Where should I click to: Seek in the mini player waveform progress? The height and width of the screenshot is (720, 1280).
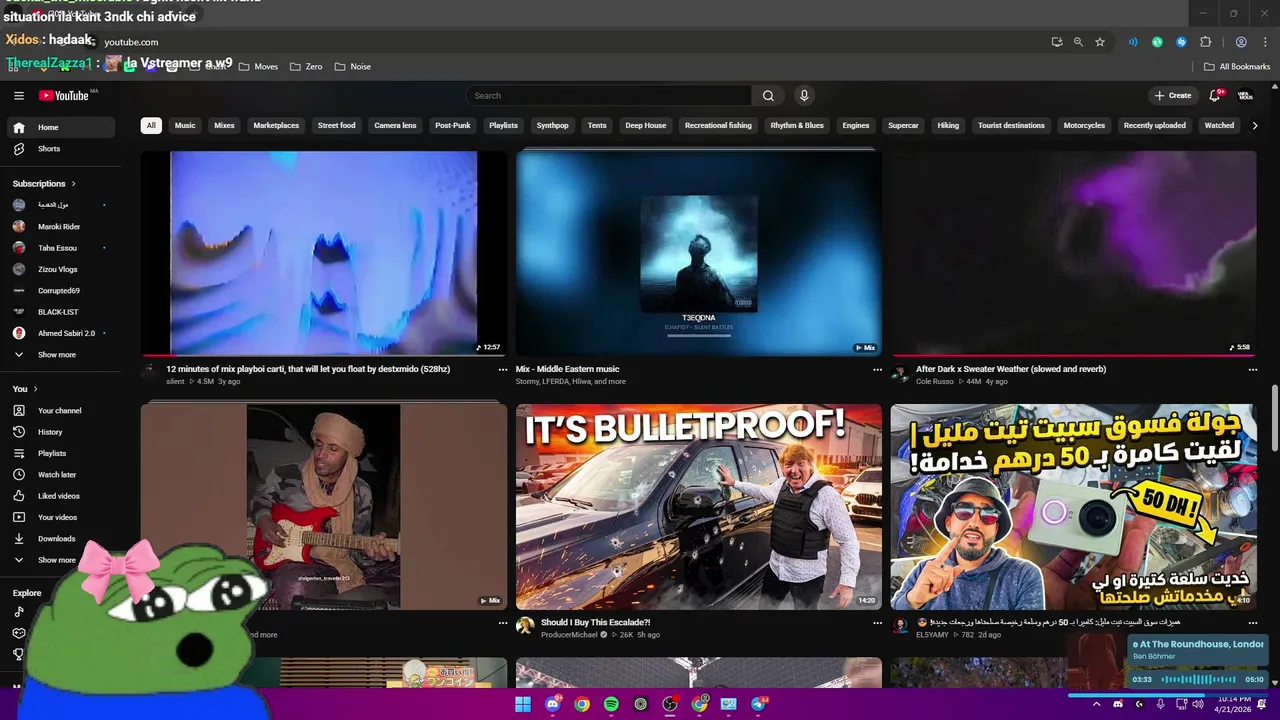pos(1198,680)
